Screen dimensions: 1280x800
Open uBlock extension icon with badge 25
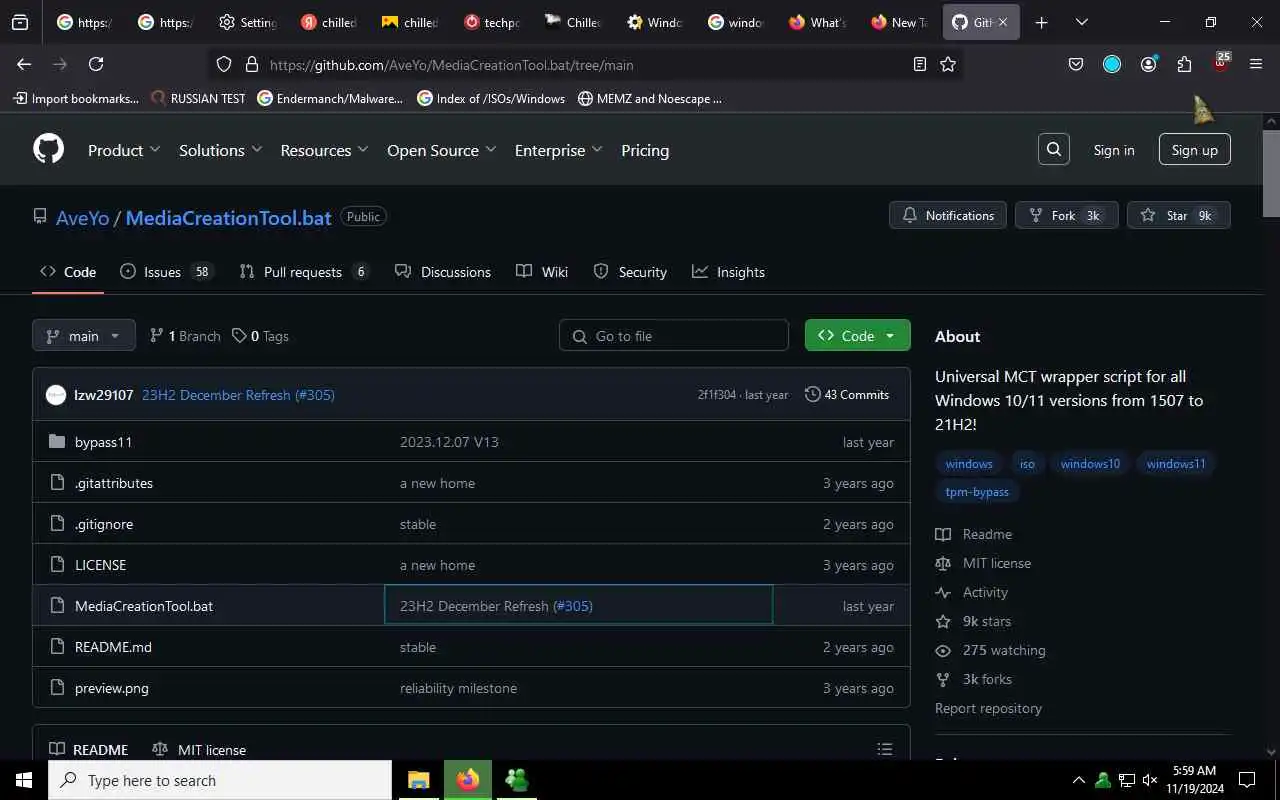coord(1220,64)
